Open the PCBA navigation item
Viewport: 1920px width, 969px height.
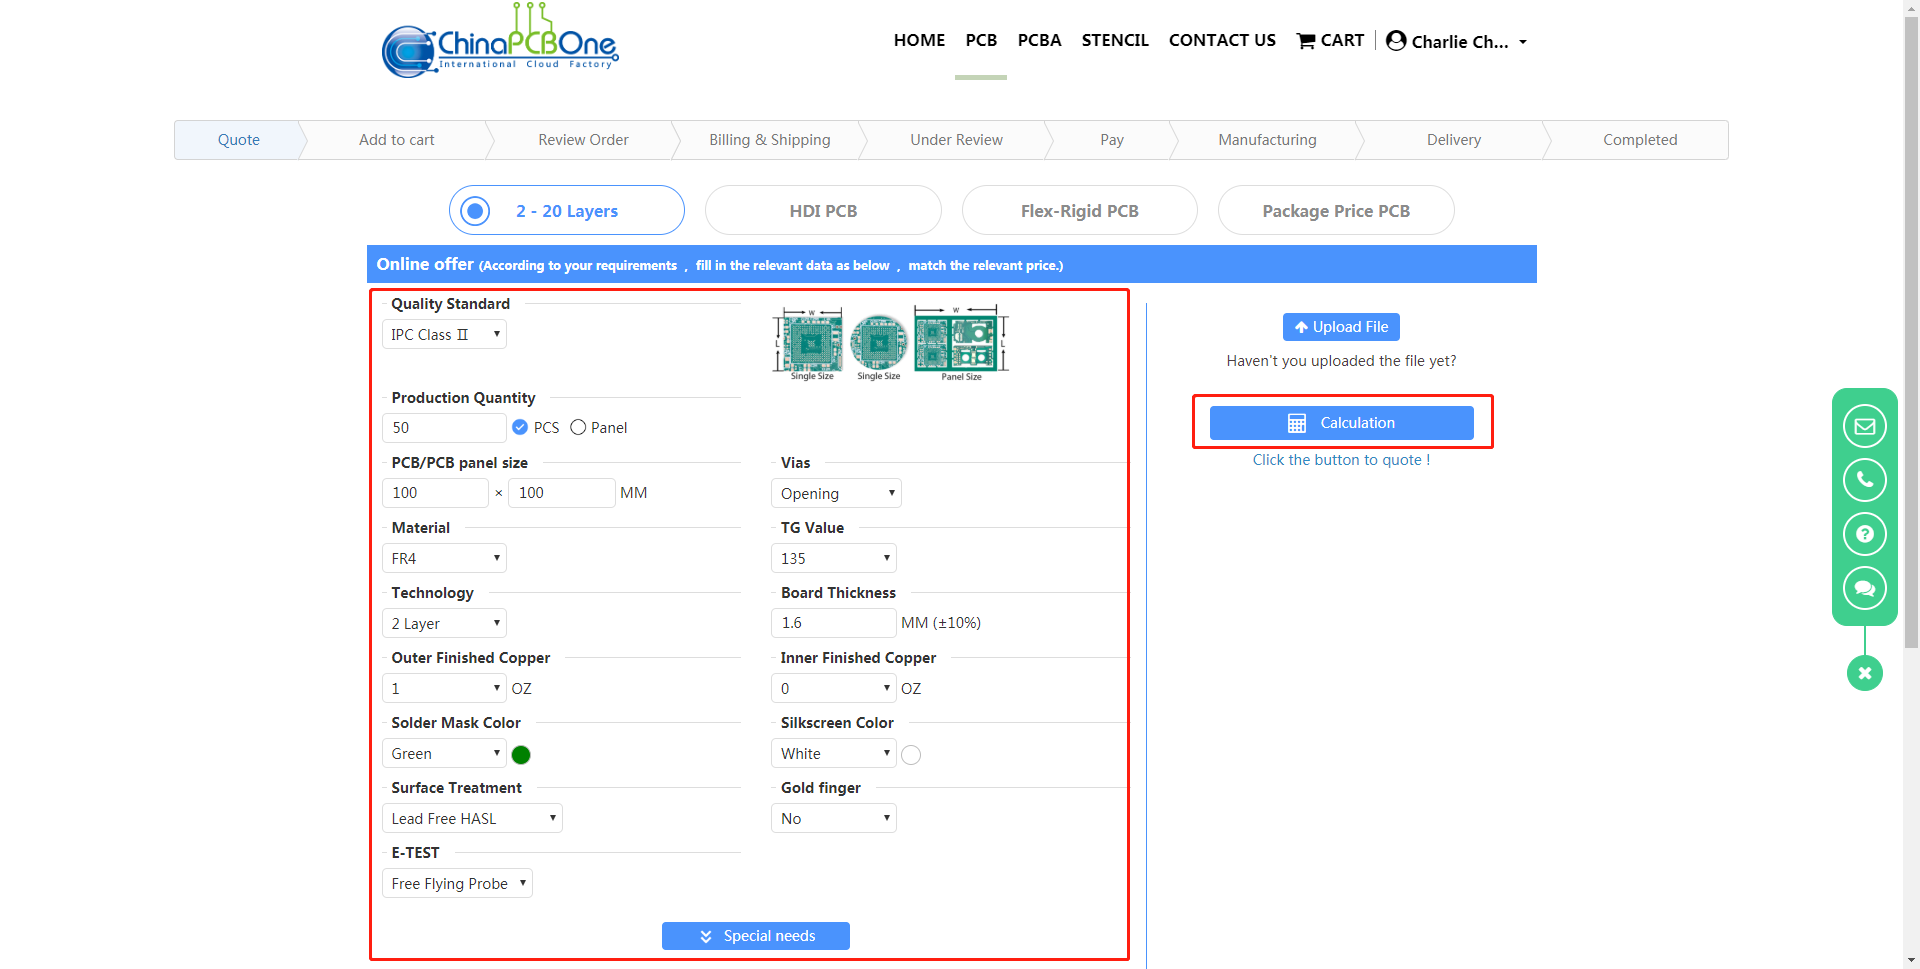click(x=1039, y=41)
